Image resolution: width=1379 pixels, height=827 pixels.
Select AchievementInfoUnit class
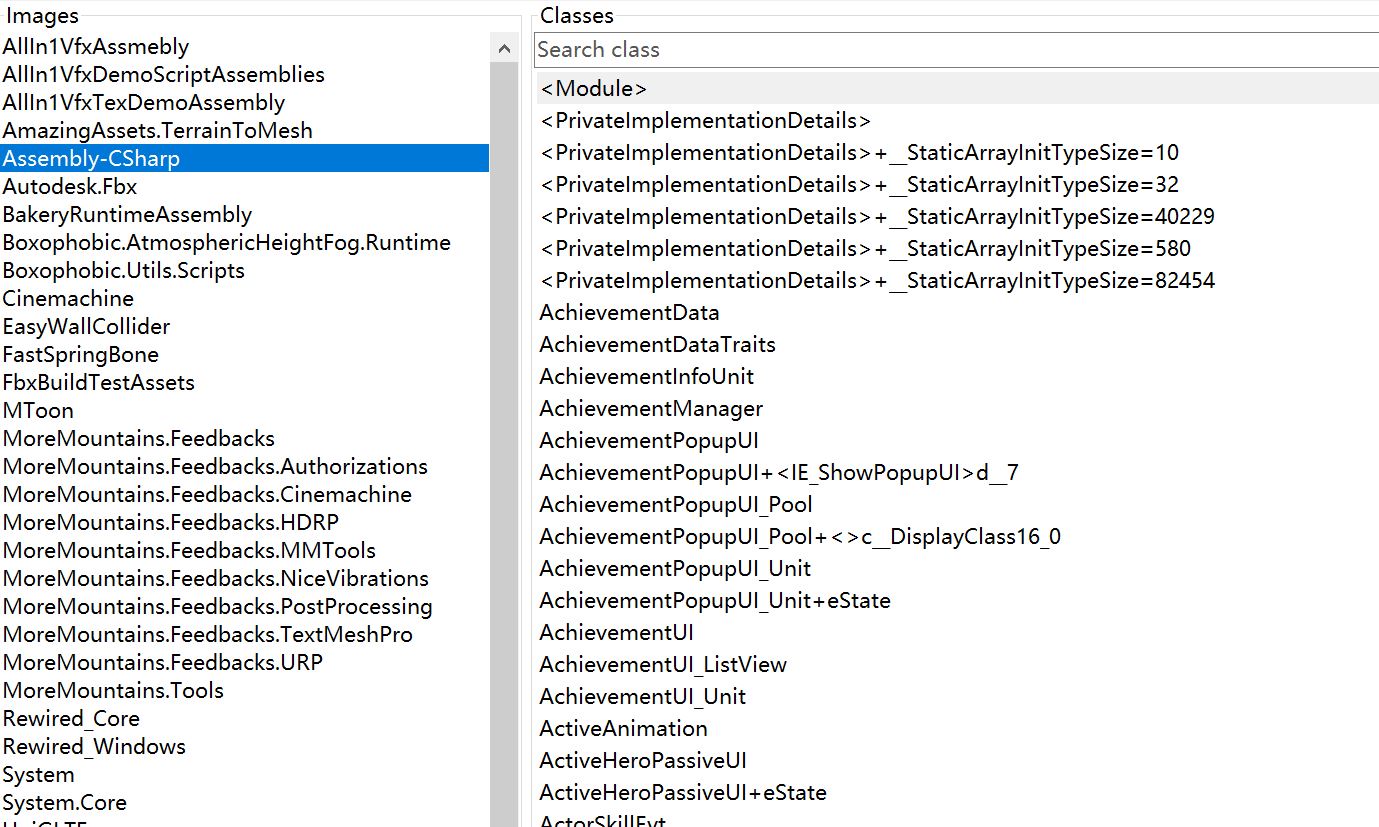coord(958,376)
